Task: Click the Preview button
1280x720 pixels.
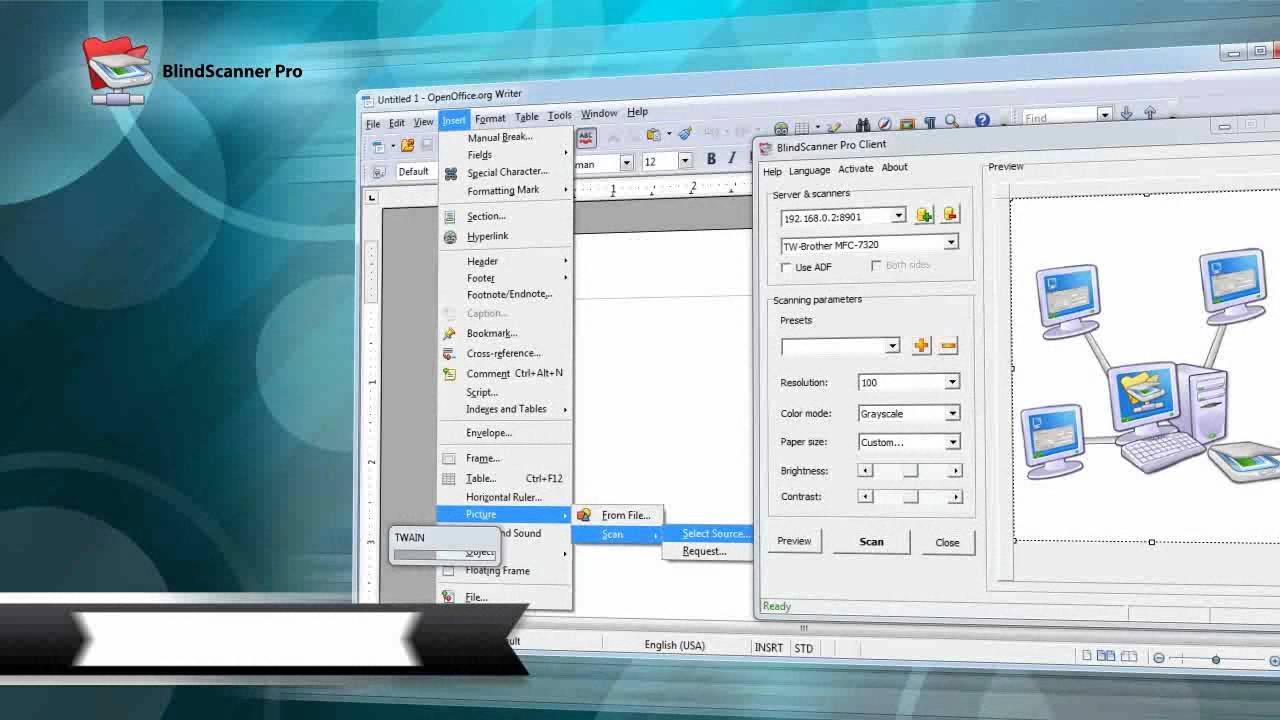Action: pyautogui.click(x=794, y=541)
